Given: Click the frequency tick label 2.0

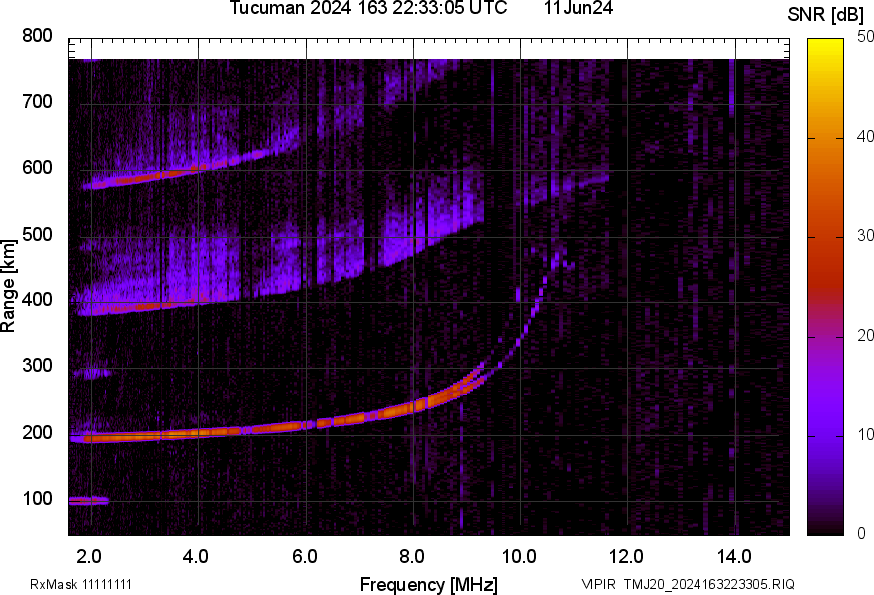Looking at the screenshot, I should coord(88,557).
